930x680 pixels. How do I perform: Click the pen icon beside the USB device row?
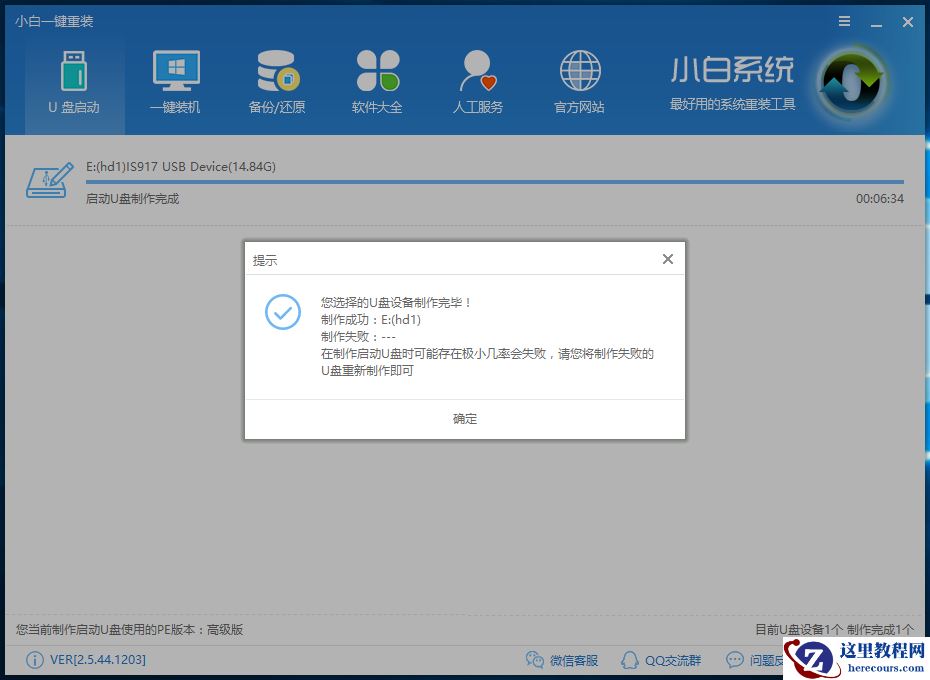[48, 180]
